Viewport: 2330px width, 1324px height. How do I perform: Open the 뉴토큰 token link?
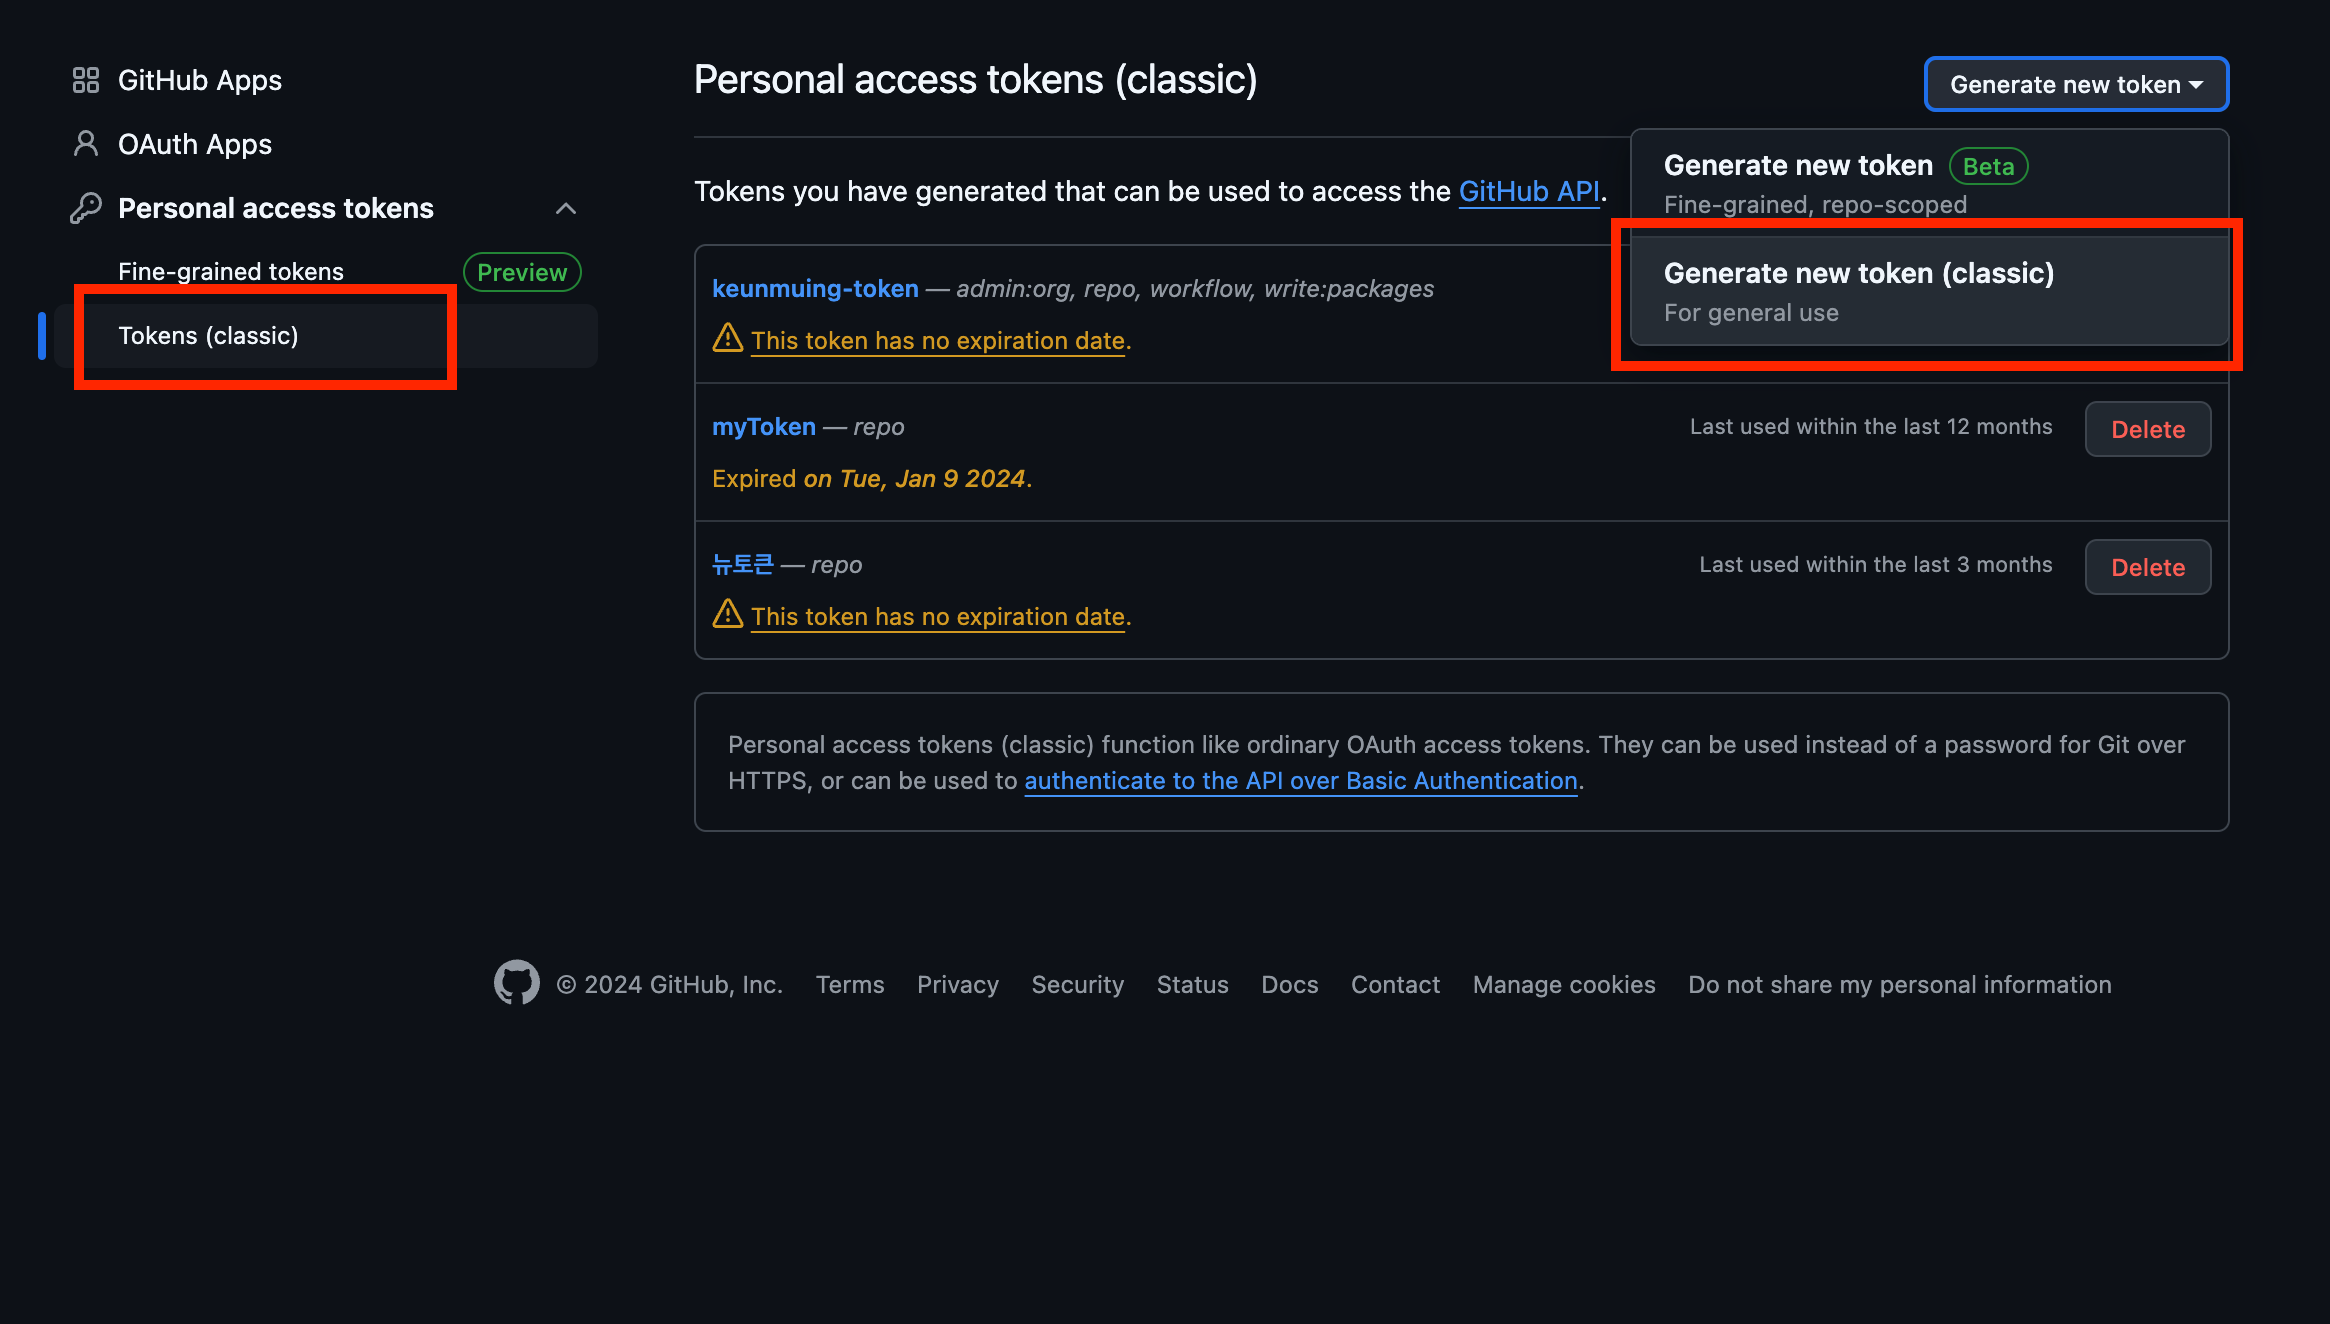click(743, 564)
